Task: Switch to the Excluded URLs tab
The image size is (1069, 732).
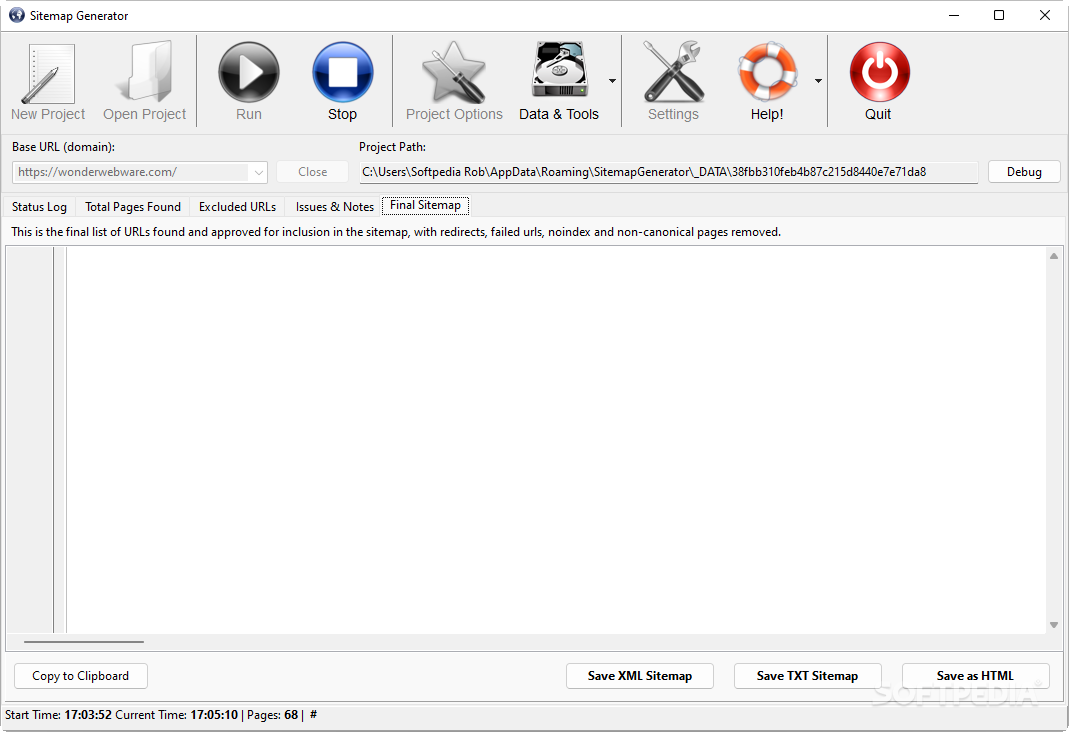Action: [x=237, y=207]
